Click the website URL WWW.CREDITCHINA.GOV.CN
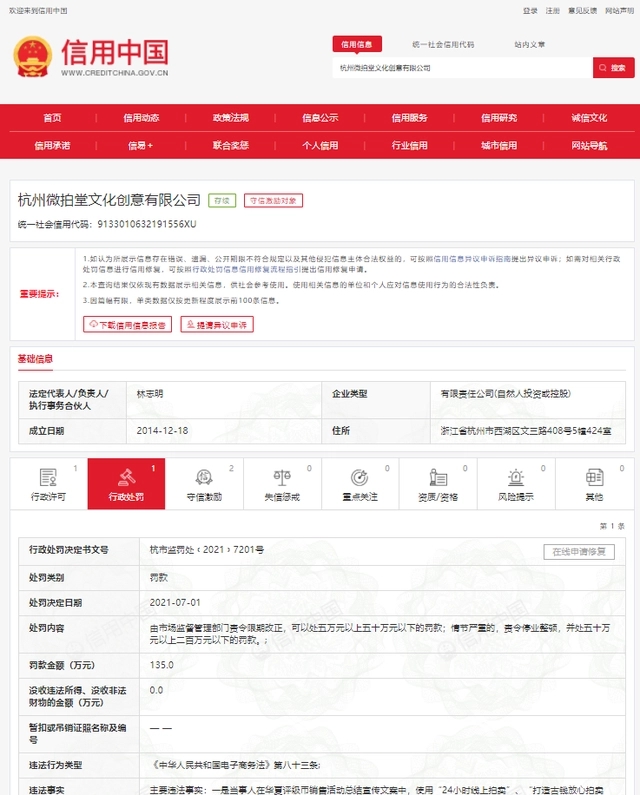This screenshot has height=795, width=640. pos(115,73)
